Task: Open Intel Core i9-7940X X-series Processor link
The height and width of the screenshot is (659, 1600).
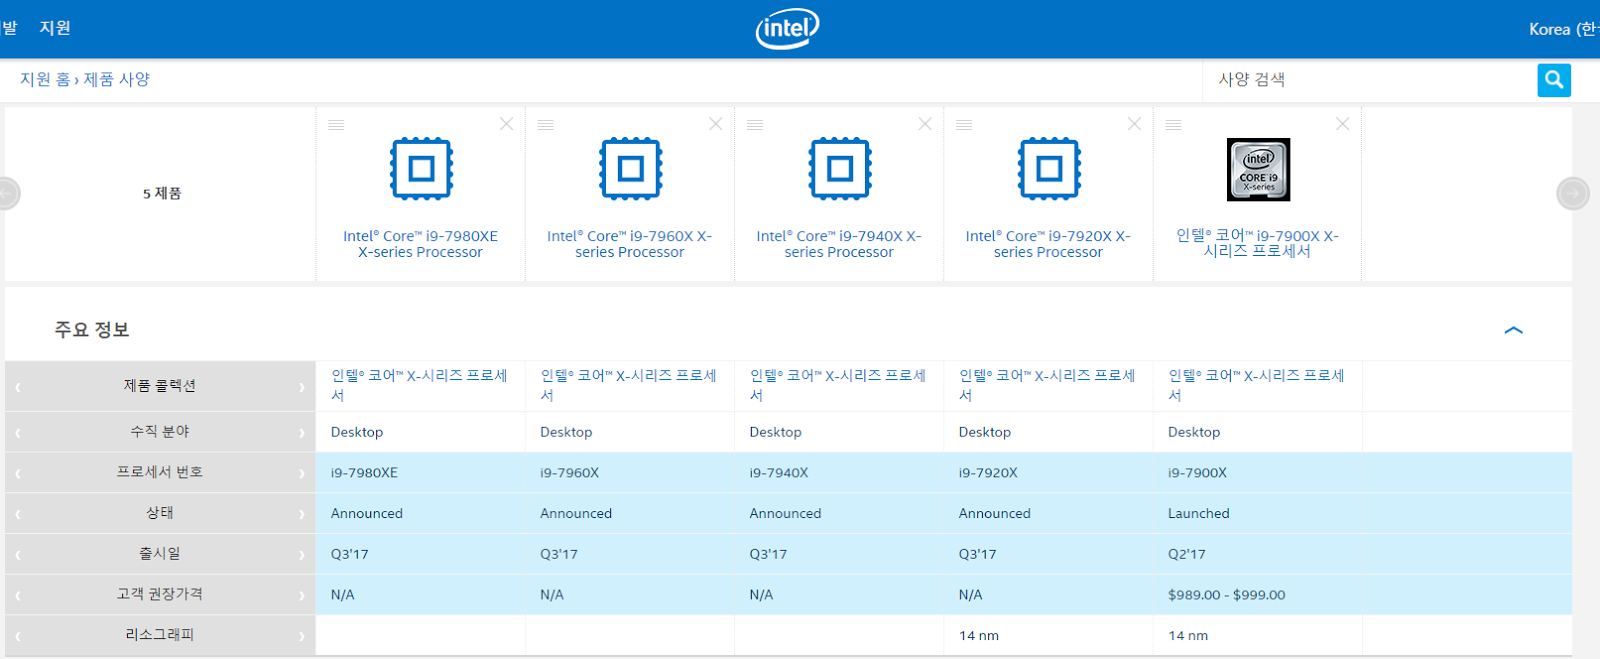Action: 839,244
